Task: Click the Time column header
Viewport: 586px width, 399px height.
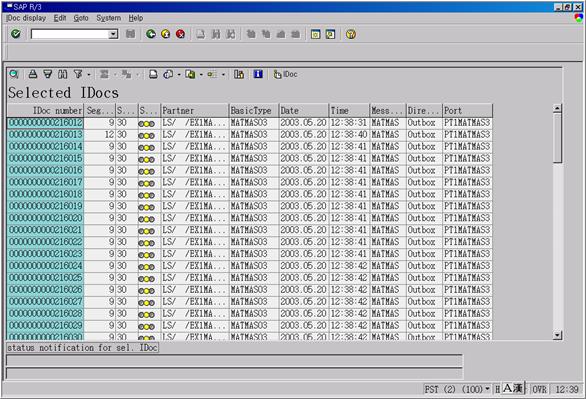Action: [x=349, y=111]
